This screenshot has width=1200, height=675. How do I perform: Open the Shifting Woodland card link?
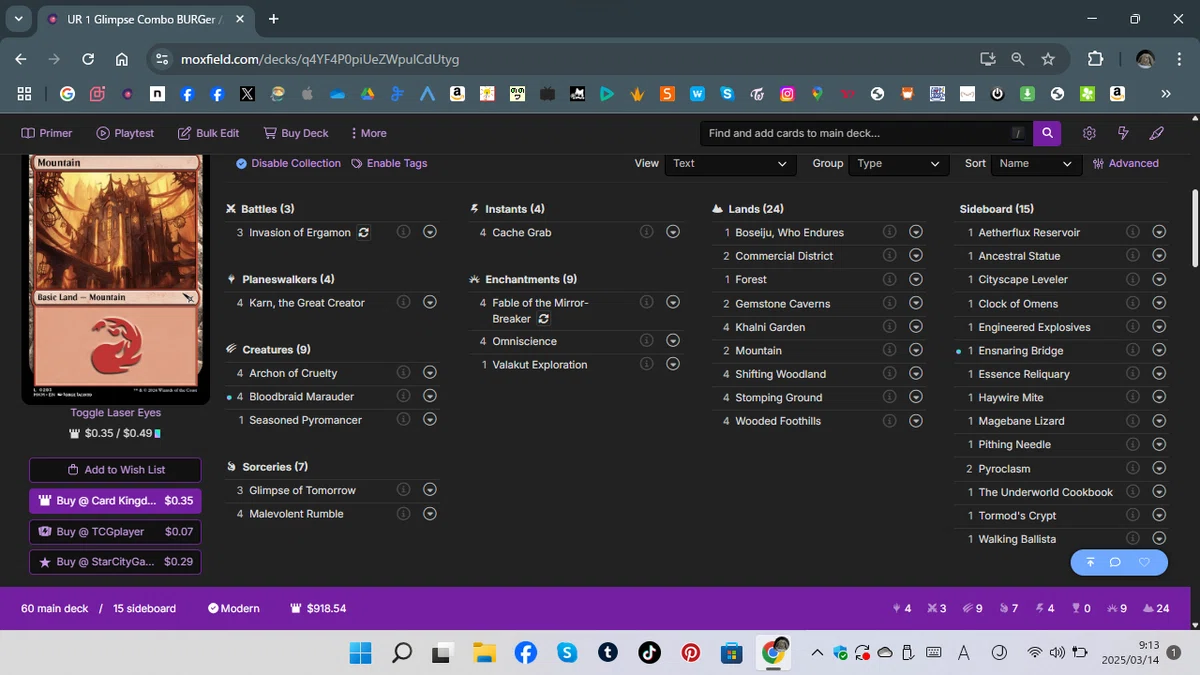(781, 374)
